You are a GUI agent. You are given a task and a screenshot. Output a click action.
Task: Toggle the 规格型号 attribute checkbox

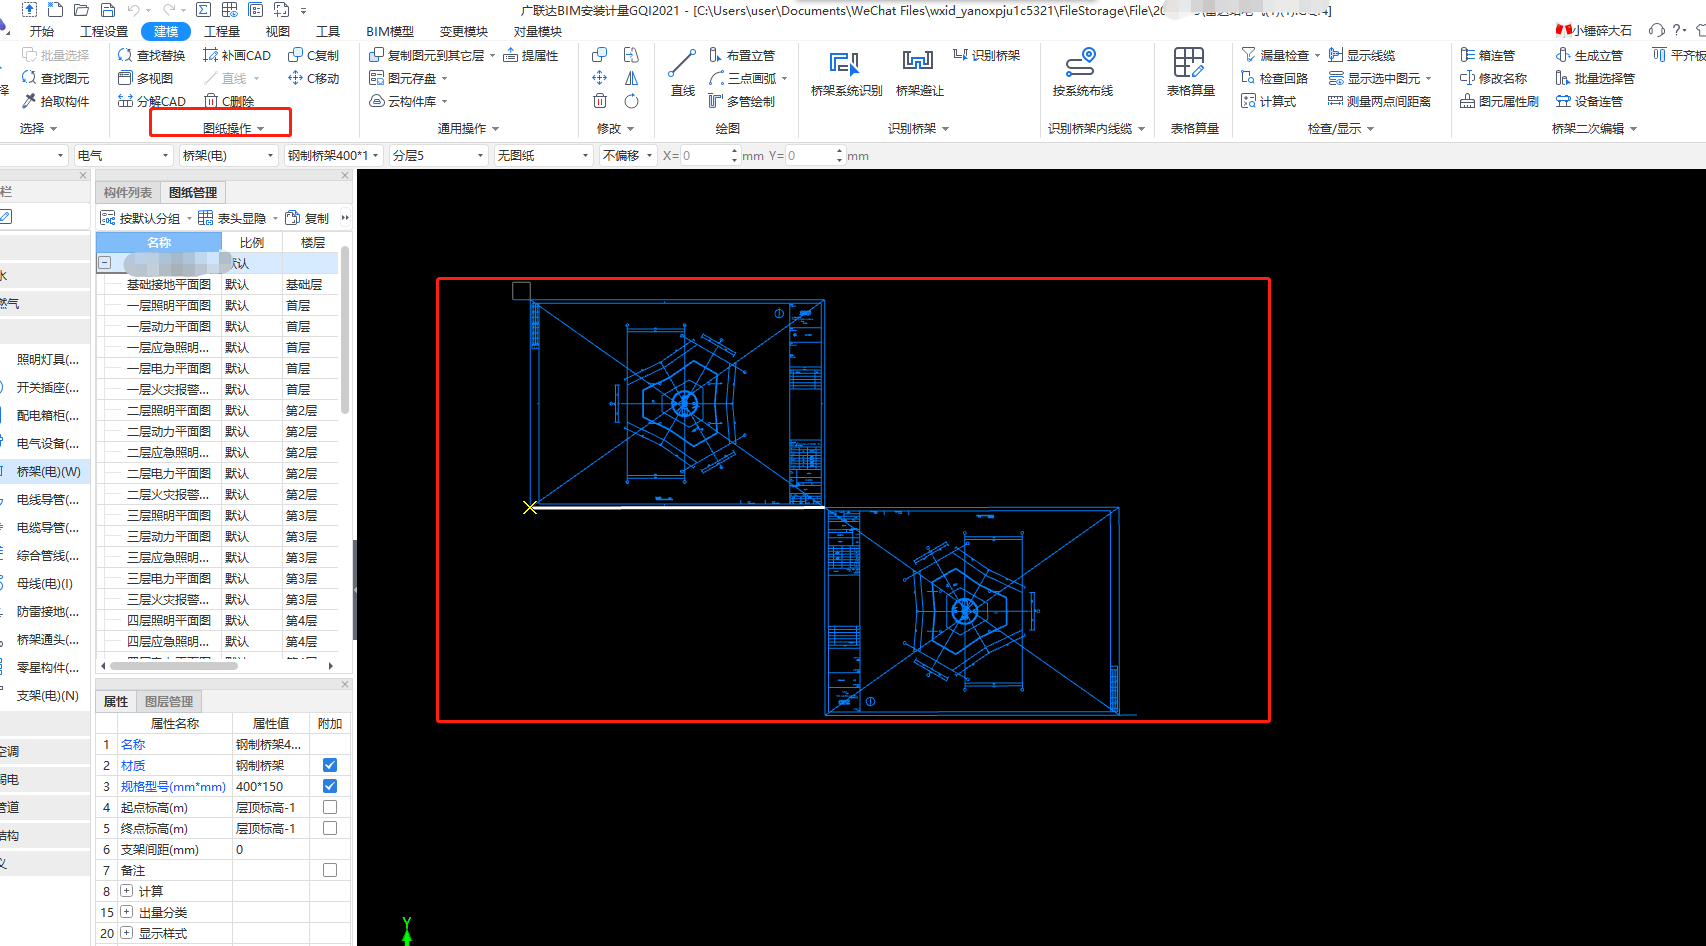point(330,786)
